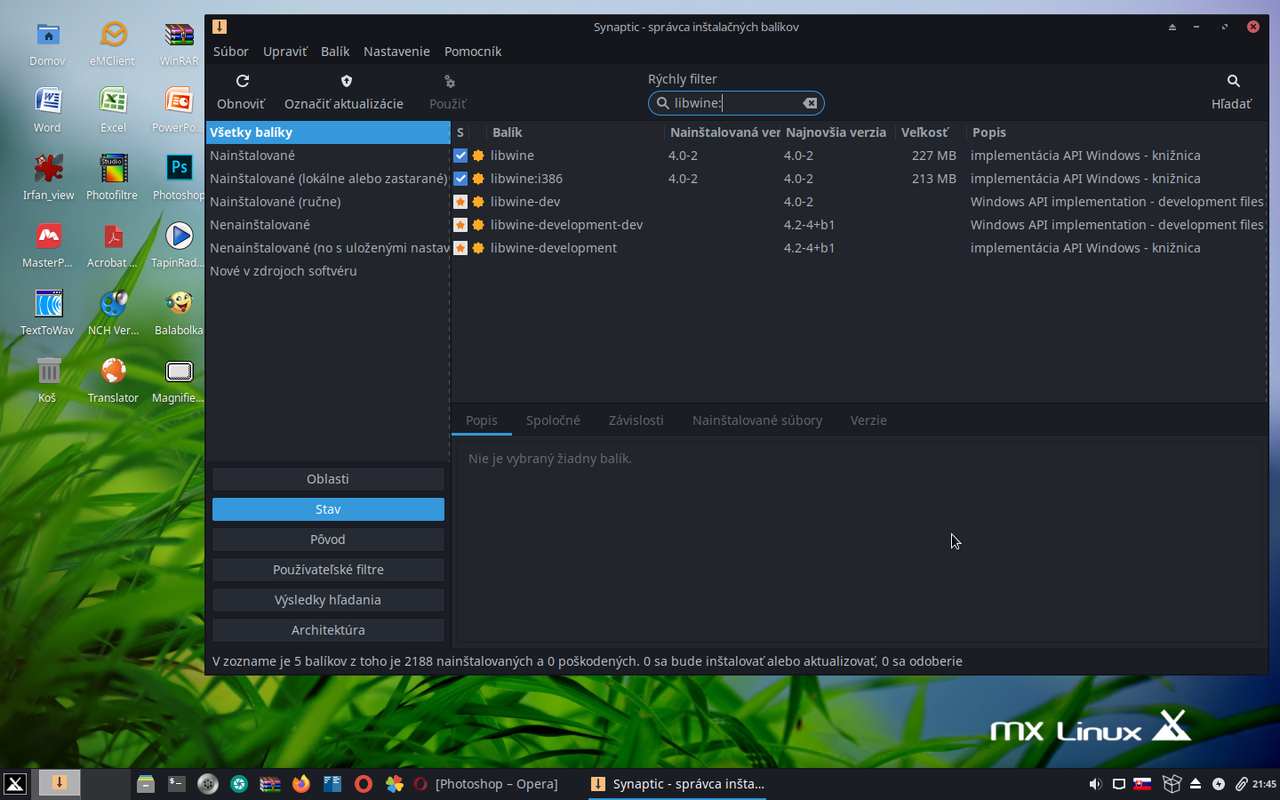This screenshot has height=800, width=1280.
Task: Switch to the Nainštalované súbory tab
Action: tap(757, 420)
